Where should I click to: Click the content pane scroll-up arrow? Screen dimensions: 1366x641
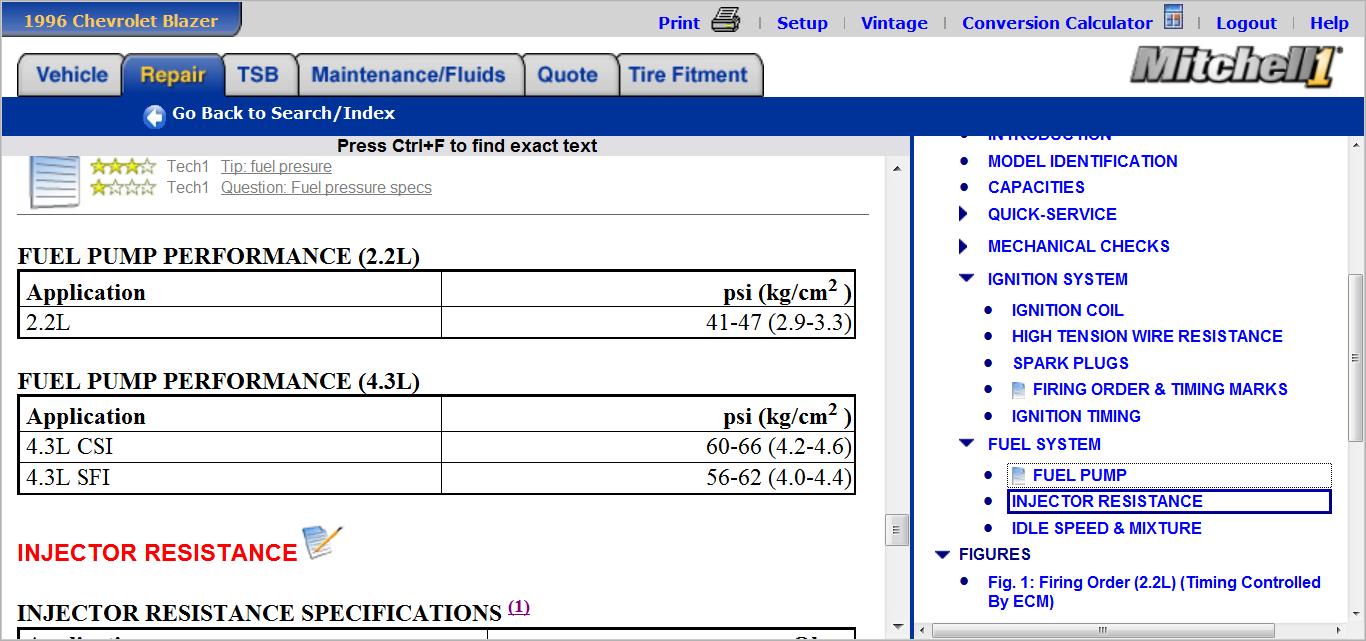coord(897,169)
